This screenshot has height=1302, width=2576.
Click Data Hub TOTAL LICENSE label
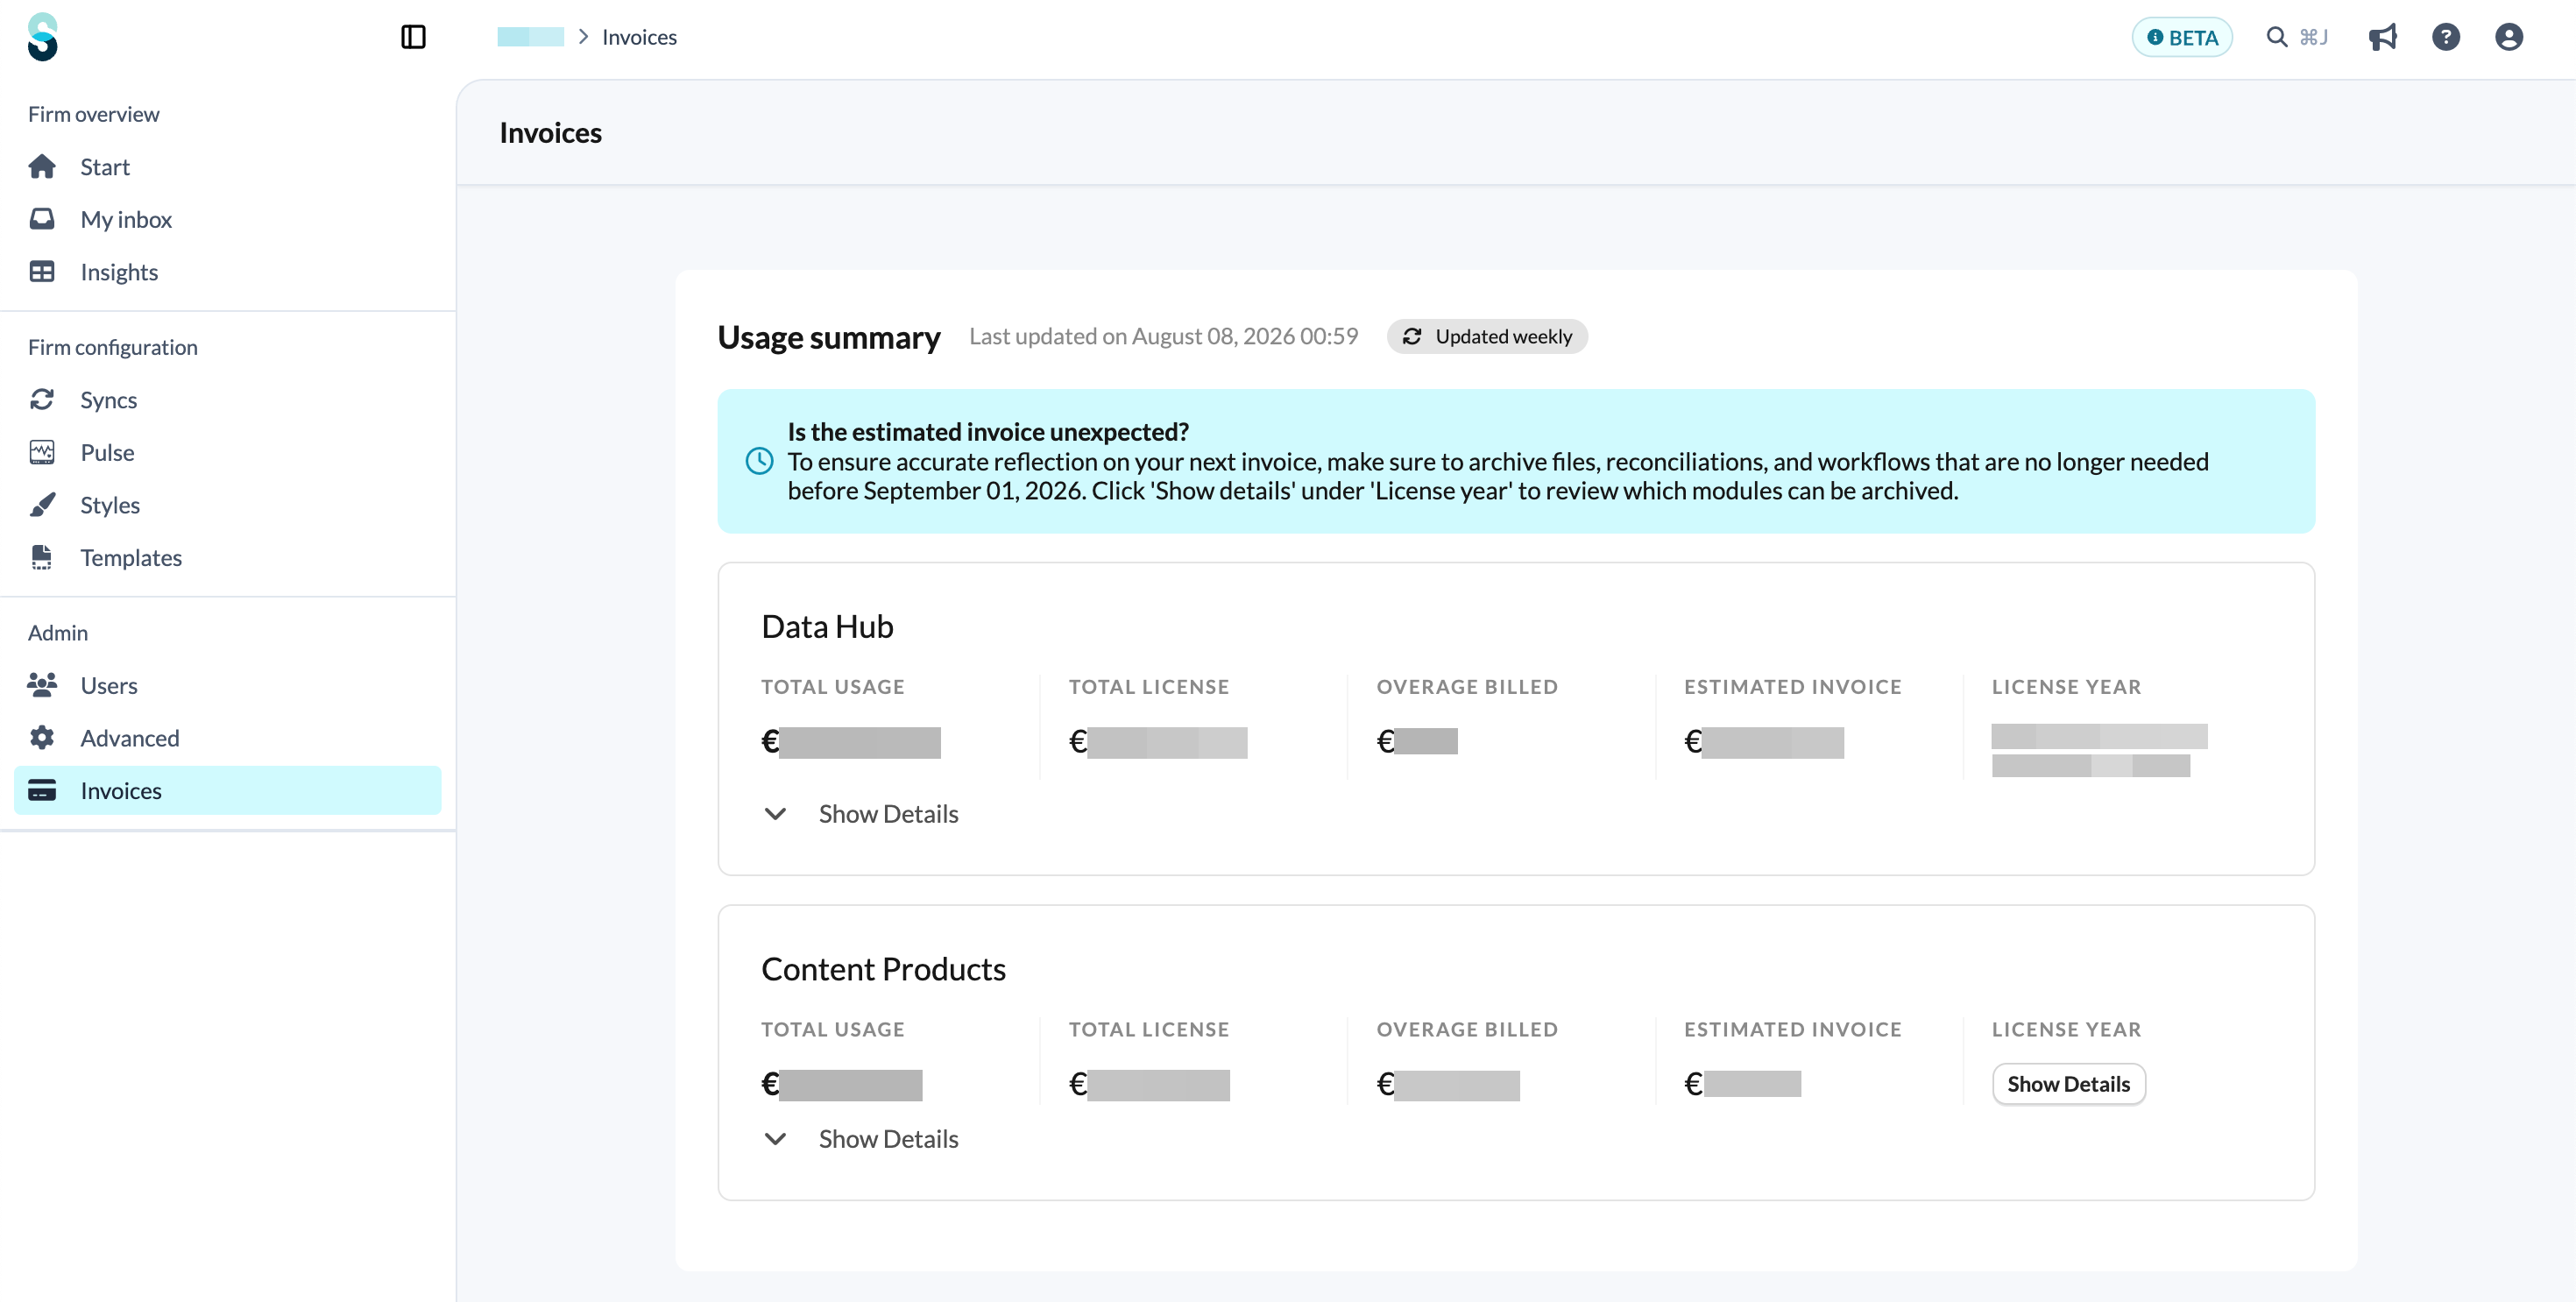tap(1149, 687)
